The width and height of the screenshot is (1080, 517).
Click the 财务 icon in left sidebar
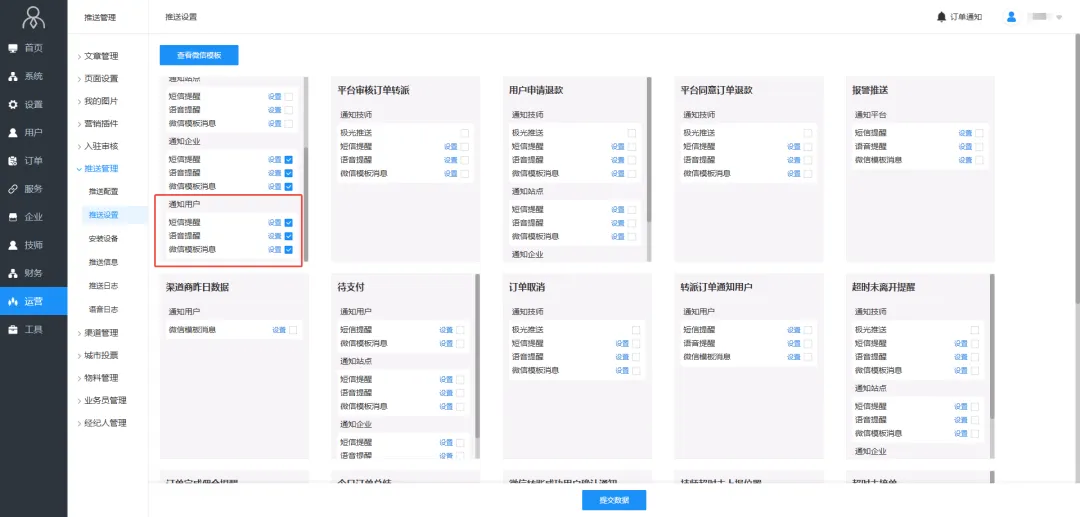(13, 272)
